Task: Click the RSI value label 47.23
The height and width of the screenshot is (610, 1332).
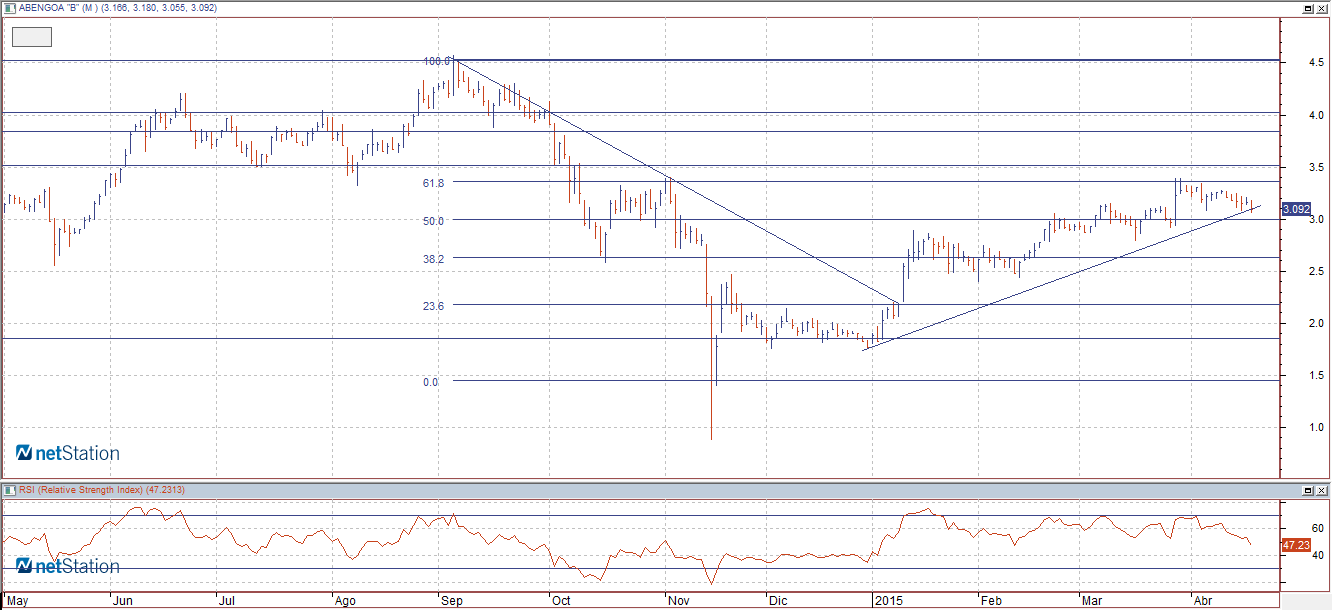Action: (x=1297, y=545)
